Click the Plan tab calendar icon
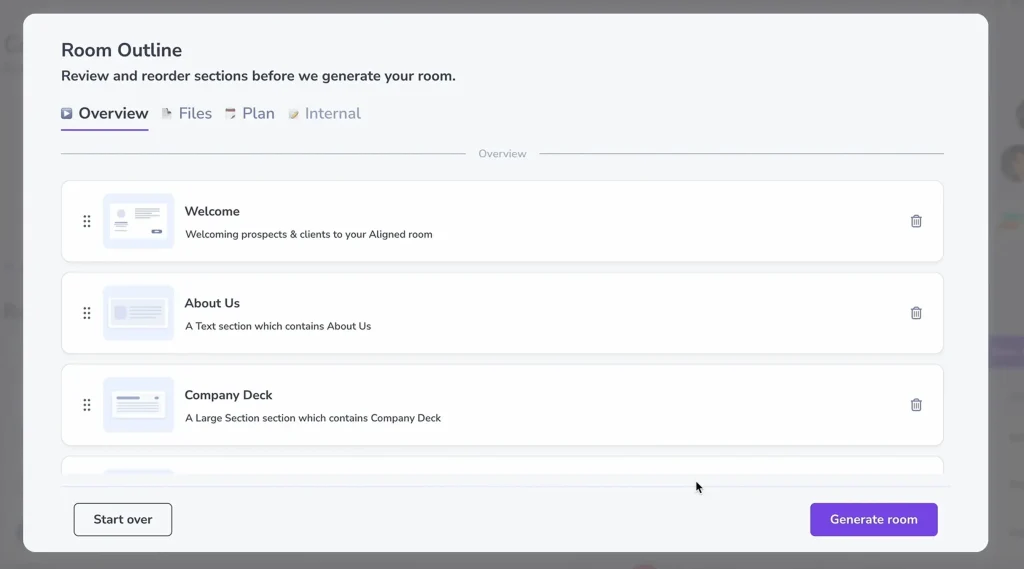The height and width of the screenshot is (569, 1024). (x=231, y=114)
